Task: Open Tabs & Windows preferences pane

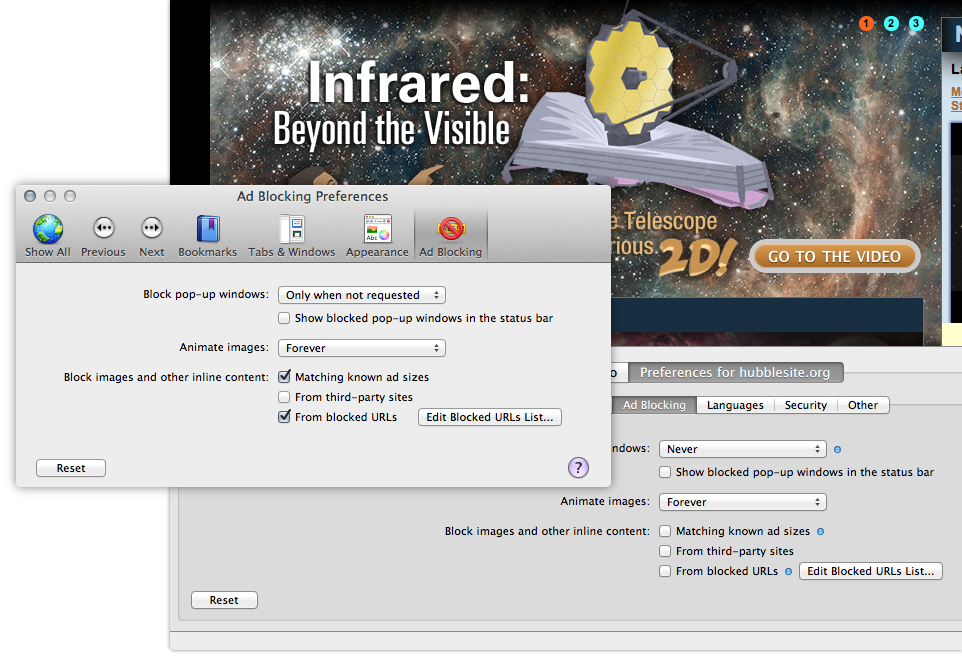Action: 291,230
